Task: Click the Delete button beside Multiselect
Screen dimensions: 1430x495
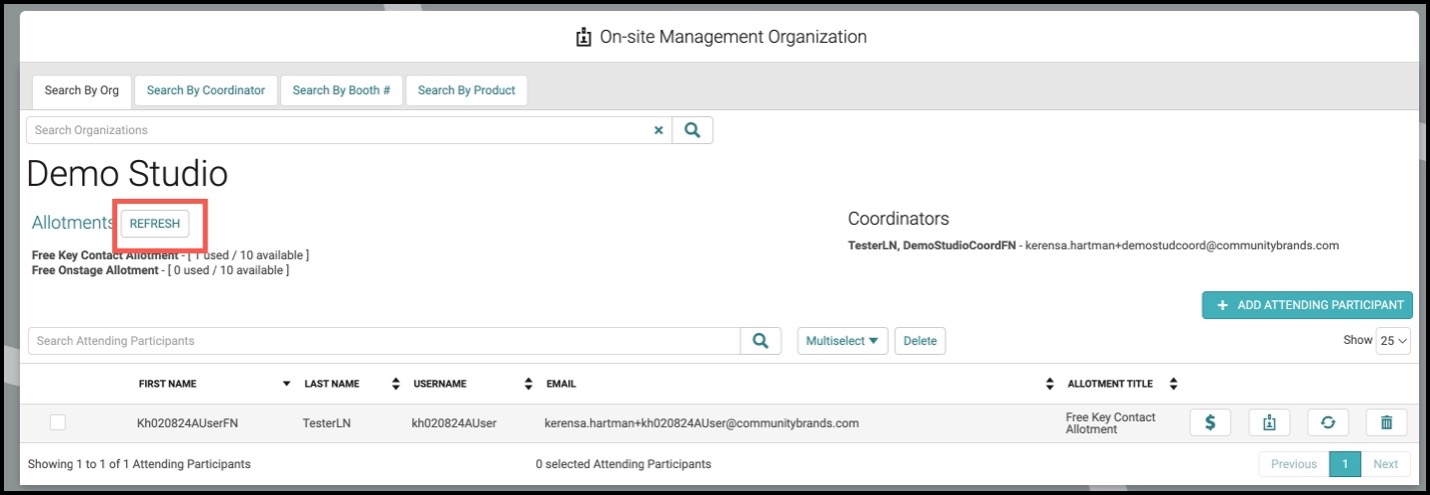Action: (920, 341)
